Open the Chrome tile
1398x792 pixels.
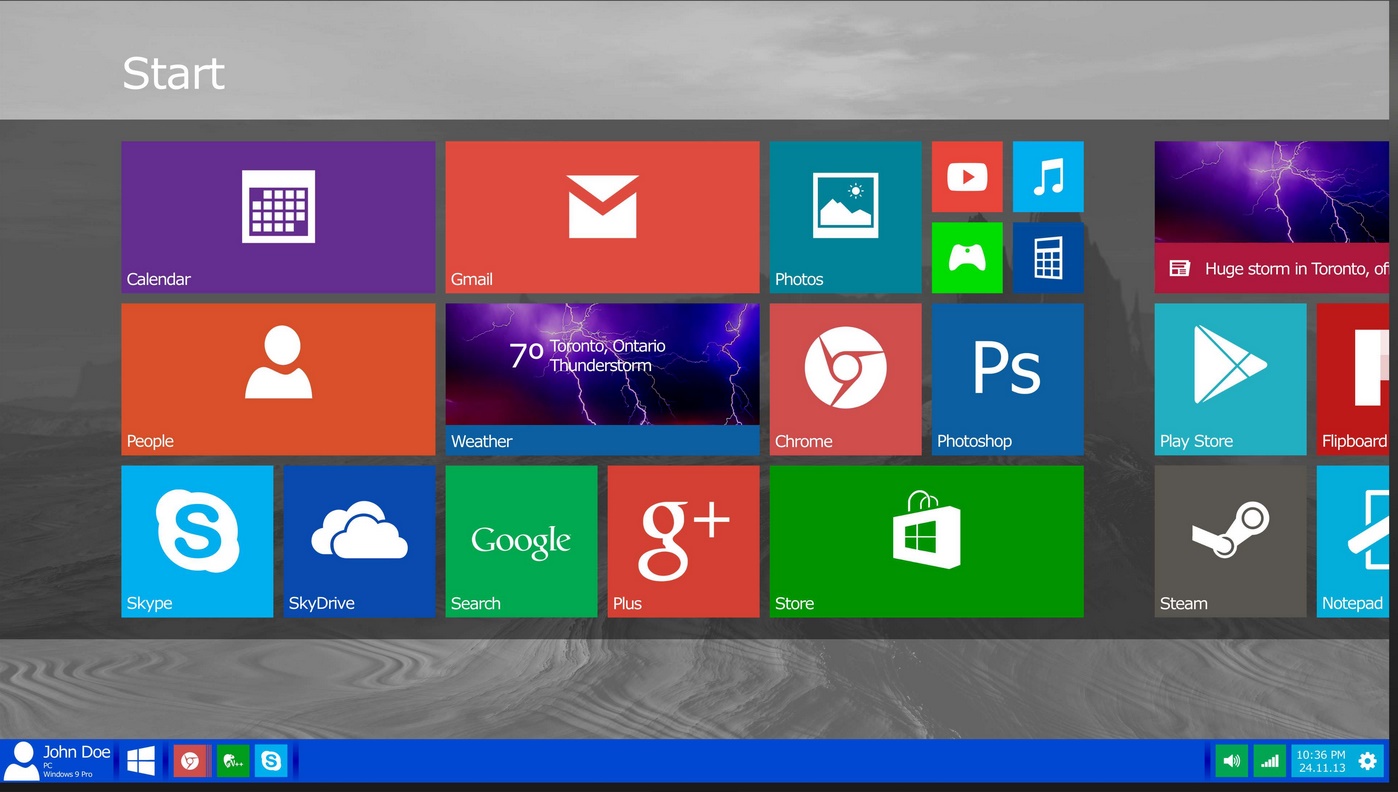point(845,379)
